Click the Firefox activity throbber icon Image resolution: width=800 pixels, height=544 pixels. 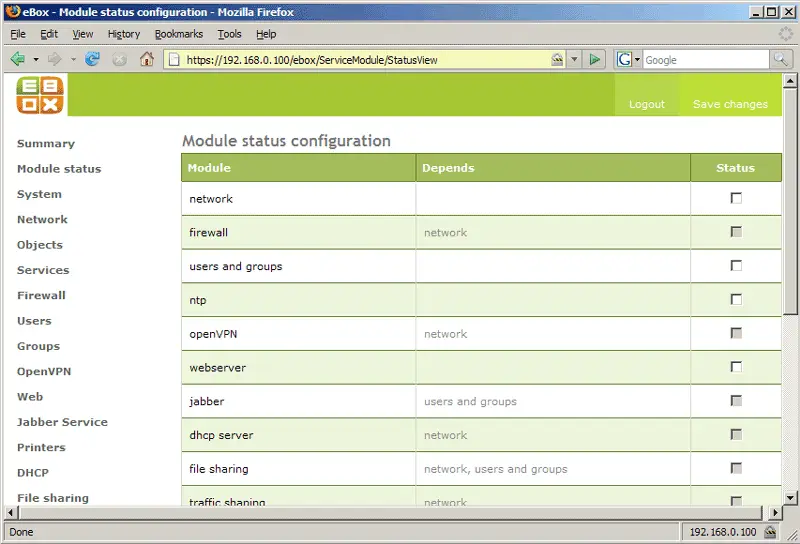(786, 34)
